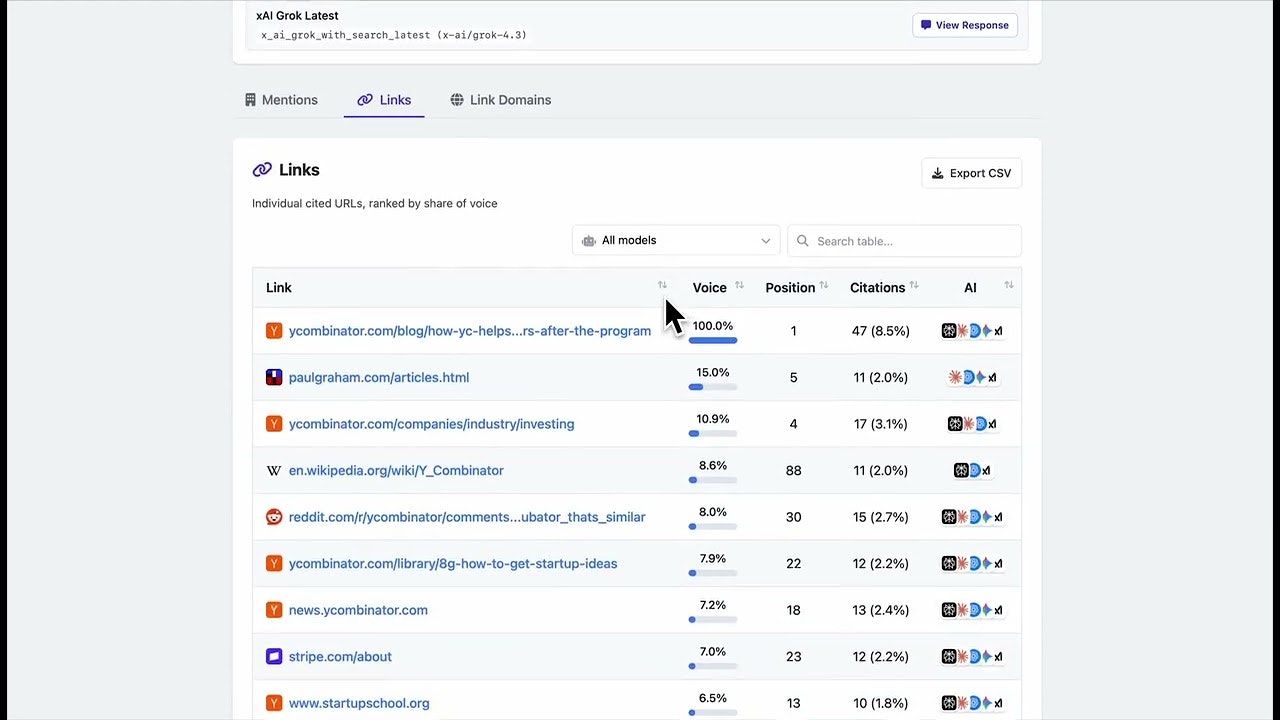Sort by Voice using its sort arrows
This screenshot has width=1280, height=720.
[739, 286]
